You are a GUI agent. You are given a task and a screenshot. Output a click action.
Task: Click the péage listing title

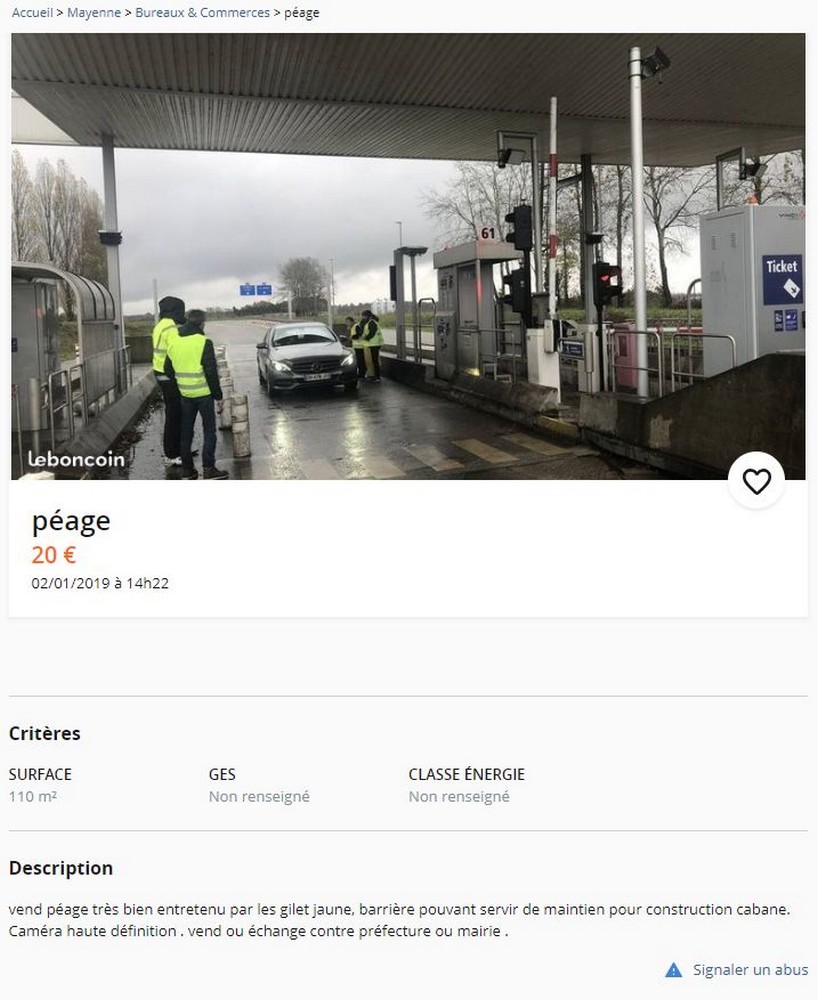71,522
